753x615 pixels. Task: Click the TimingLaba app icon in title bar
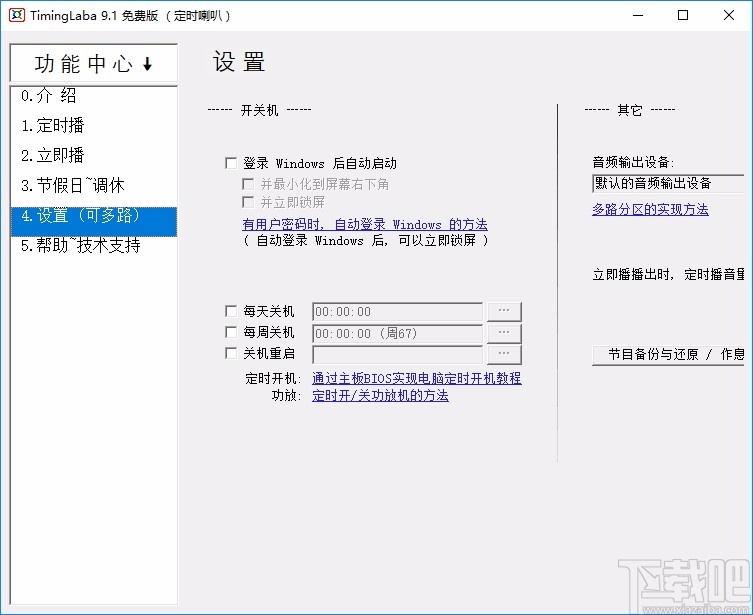[16, 15]
